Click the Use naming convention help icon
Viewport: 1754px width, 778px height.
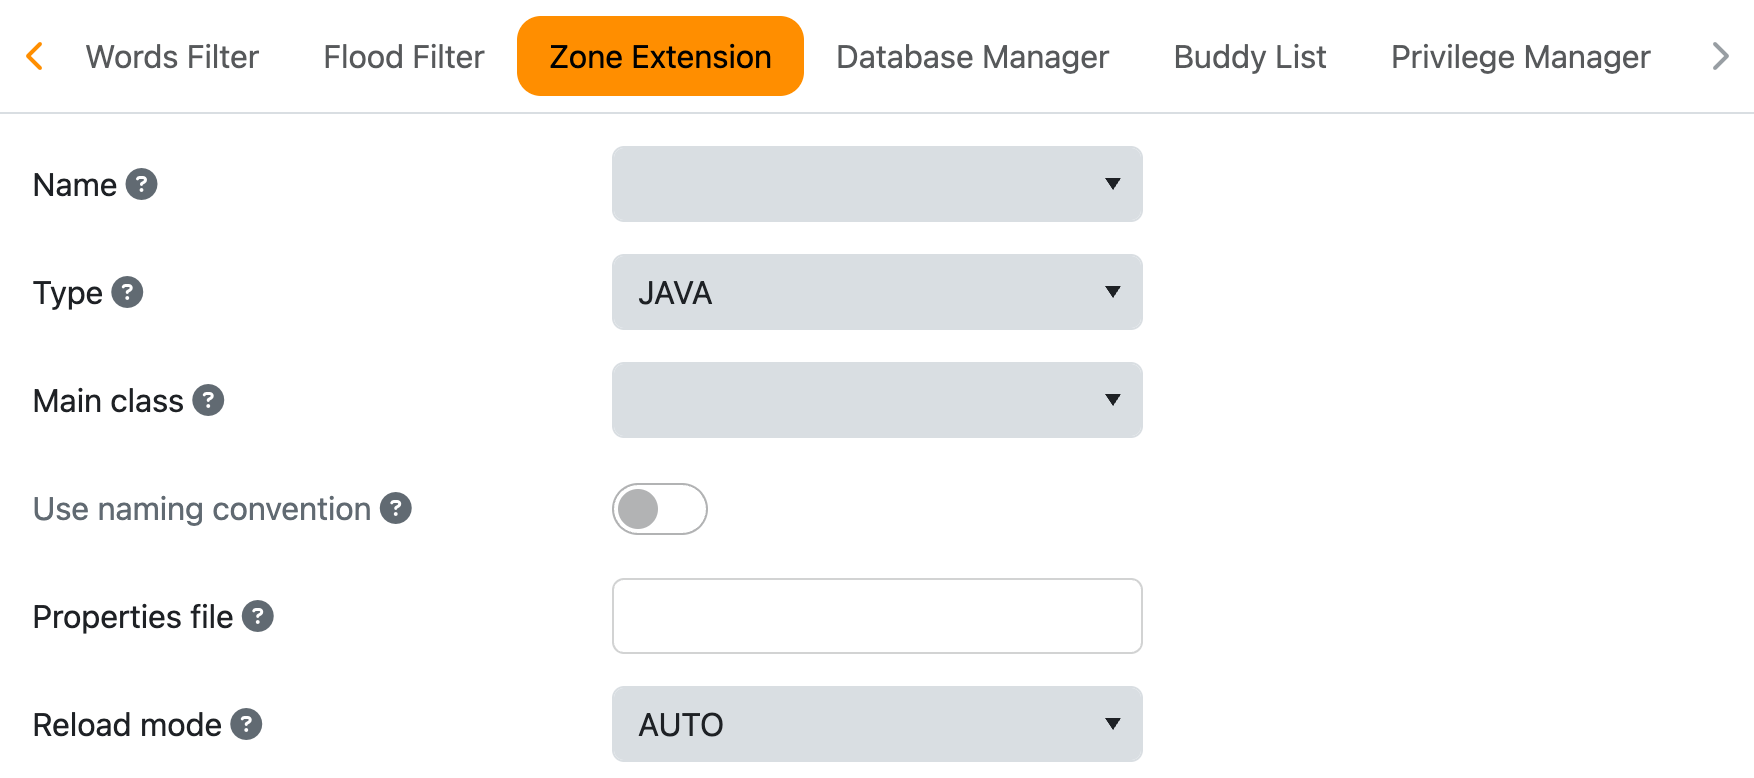(x=396, y=509)
